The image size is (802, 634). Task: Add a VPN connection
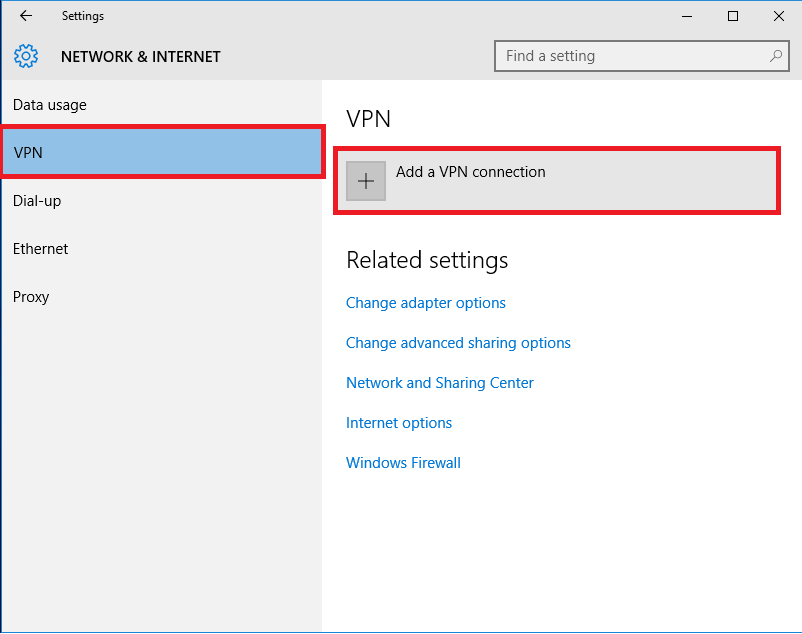pyautogui.click(x=557, y=180)
